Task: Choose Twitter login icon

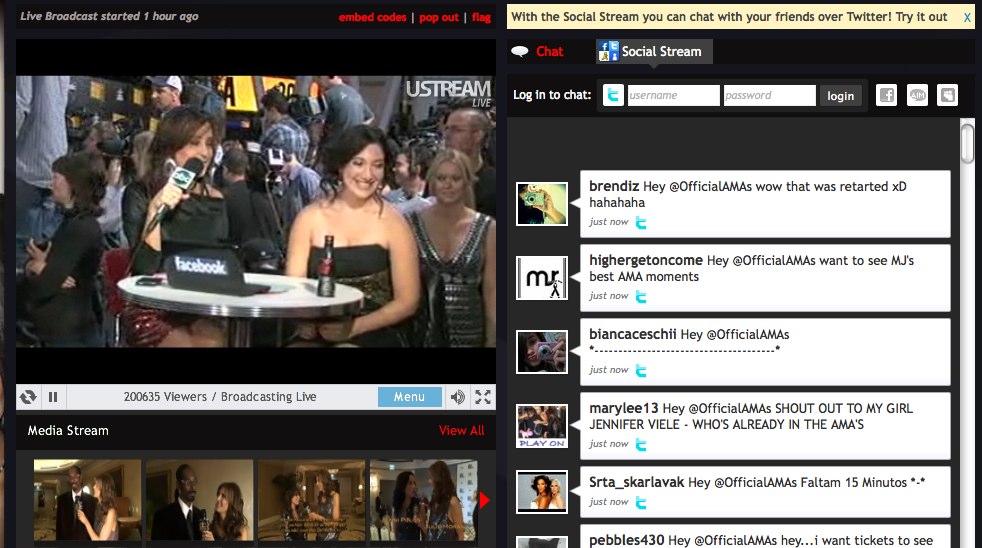Action: (x=613, y=95)
